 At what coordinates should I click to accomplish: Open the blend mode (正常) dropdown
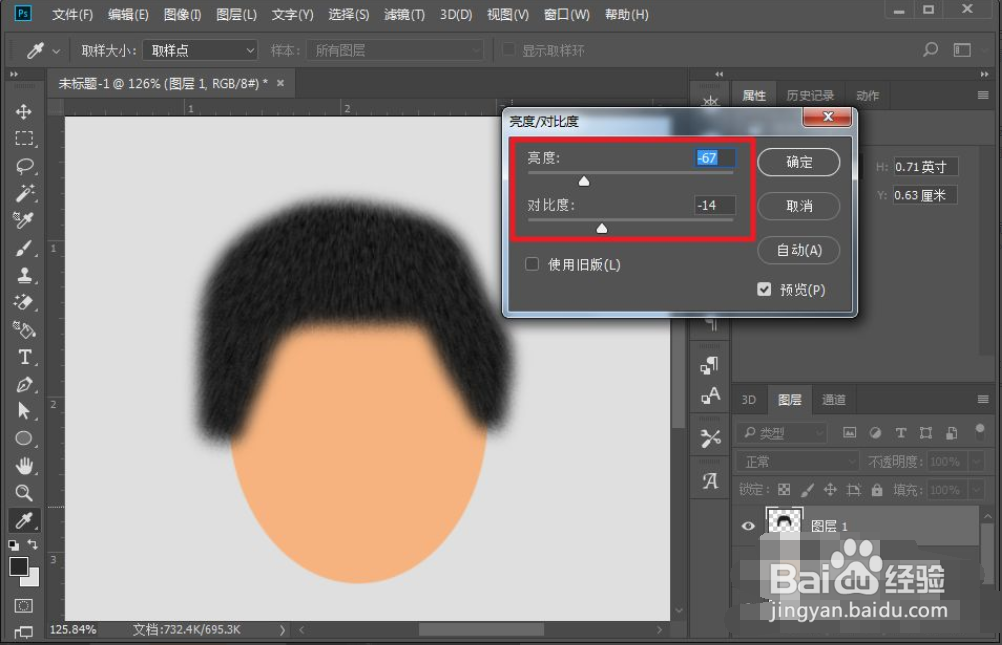click(x=798, y=461)
